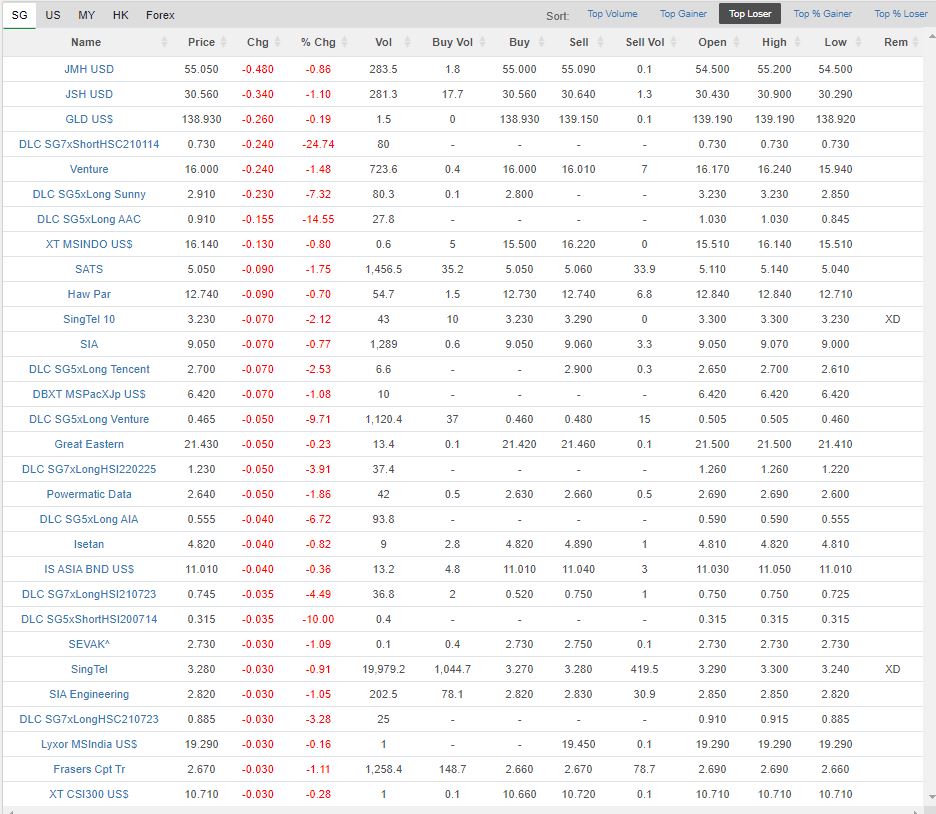This screenshot has width=936, height=814.
Task: Click the 19,979.2 volume cell for SingTel
Action: click(383, 671)
